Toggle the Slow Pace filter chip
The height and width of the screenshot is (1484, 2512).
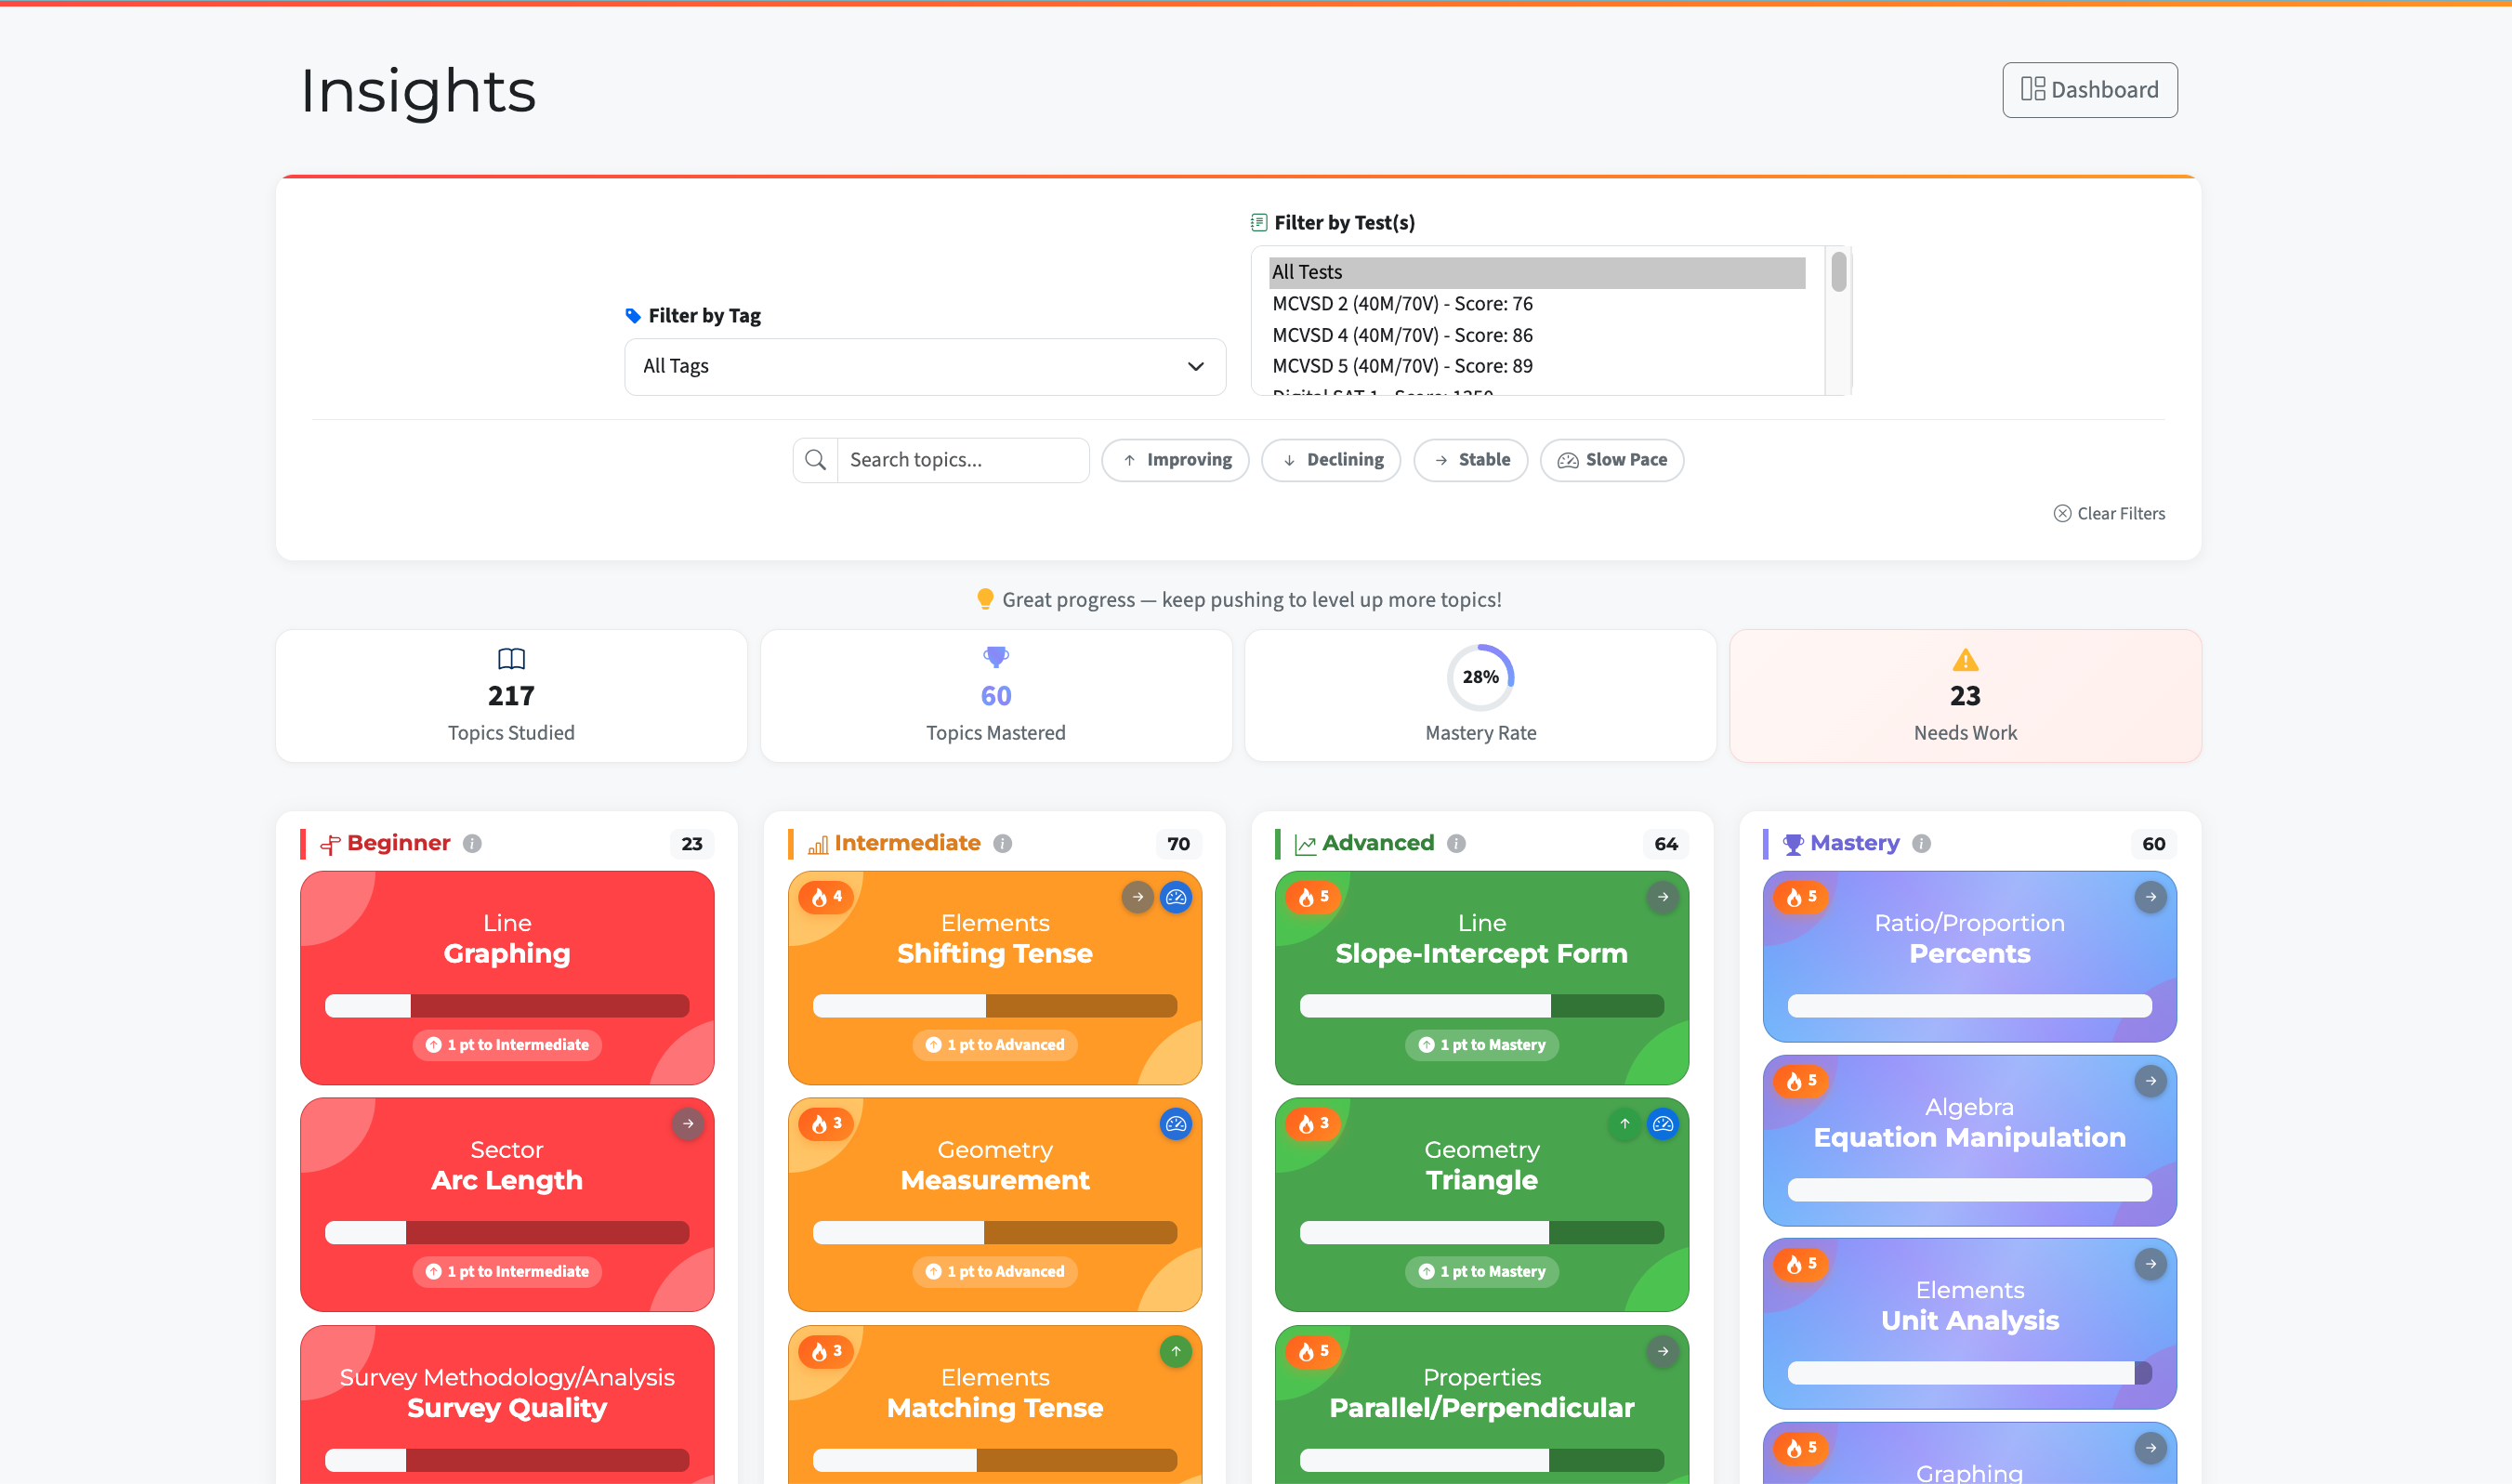(x=1611, y=460)
